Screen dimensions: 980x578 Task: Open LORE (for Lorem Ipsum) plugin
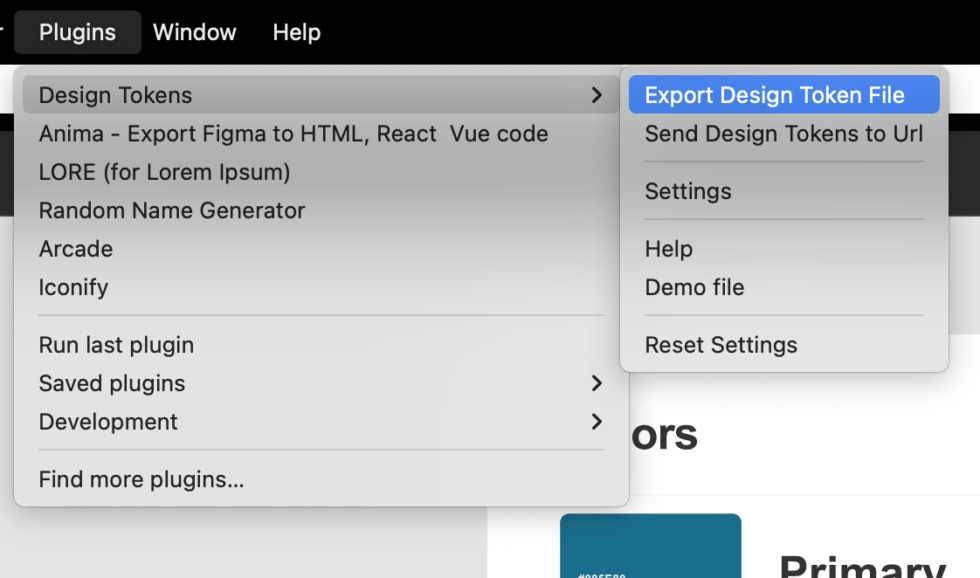click(x=163, y=172)
